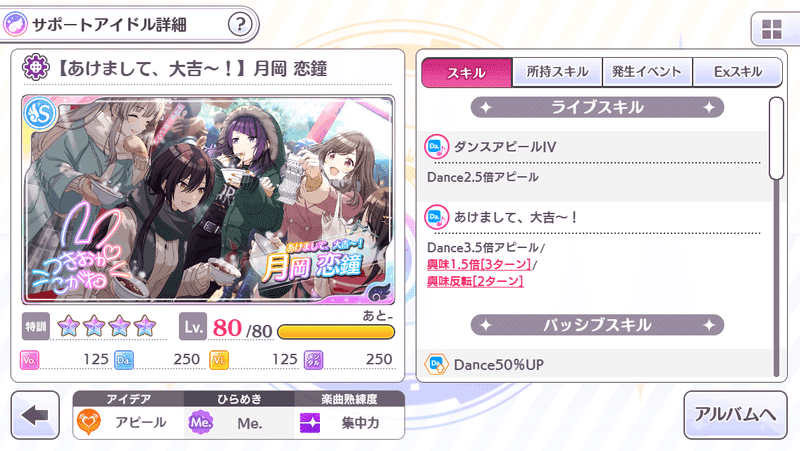Screen dimensions: 800x451
Task: Click the S rarity badge on the card
Action: pos(40,113)
